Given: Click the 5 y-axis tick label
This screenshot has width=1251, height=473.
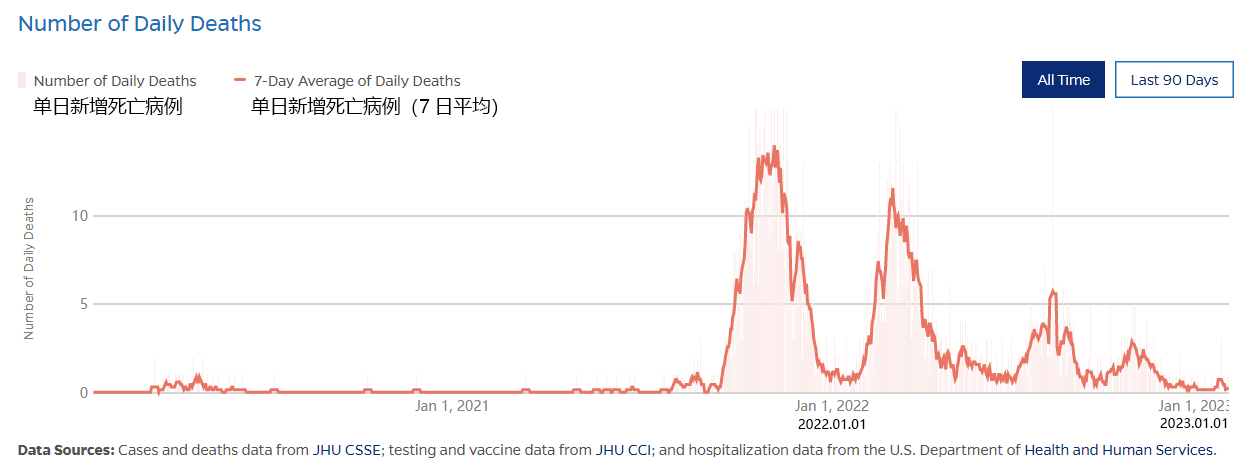Looking at the screenshot, I should pyautogui.click(x=84, y=304).
